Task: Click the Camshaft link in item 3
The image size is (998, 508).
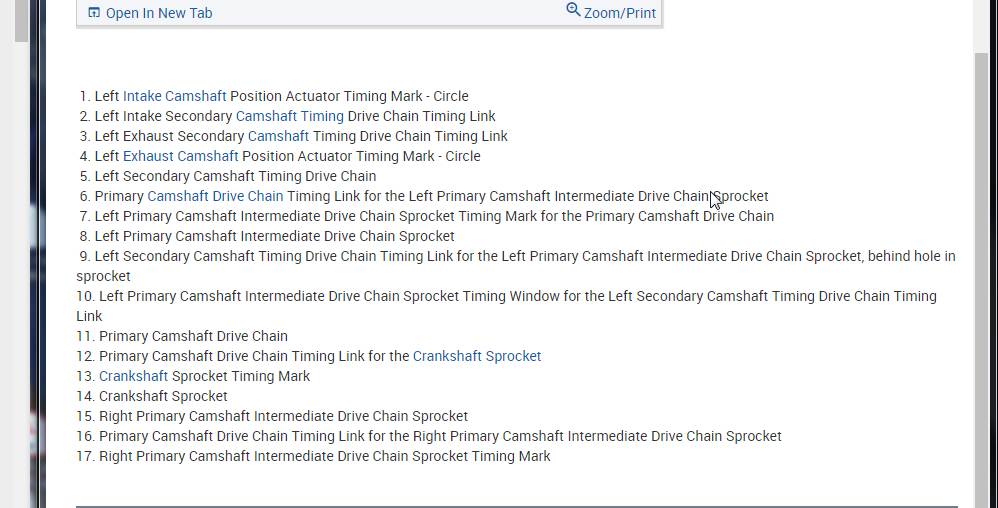Action: click(278, 136)
